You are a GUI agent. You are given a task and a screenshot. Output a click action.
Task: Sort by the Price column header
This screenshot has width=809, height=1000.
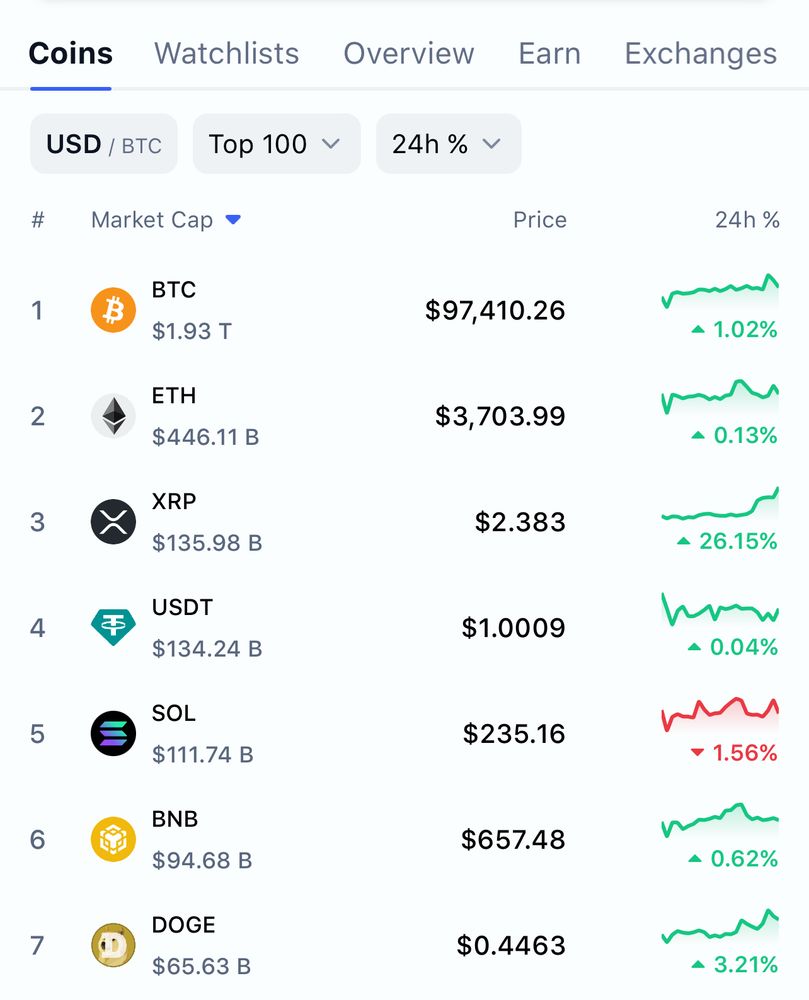540,220
